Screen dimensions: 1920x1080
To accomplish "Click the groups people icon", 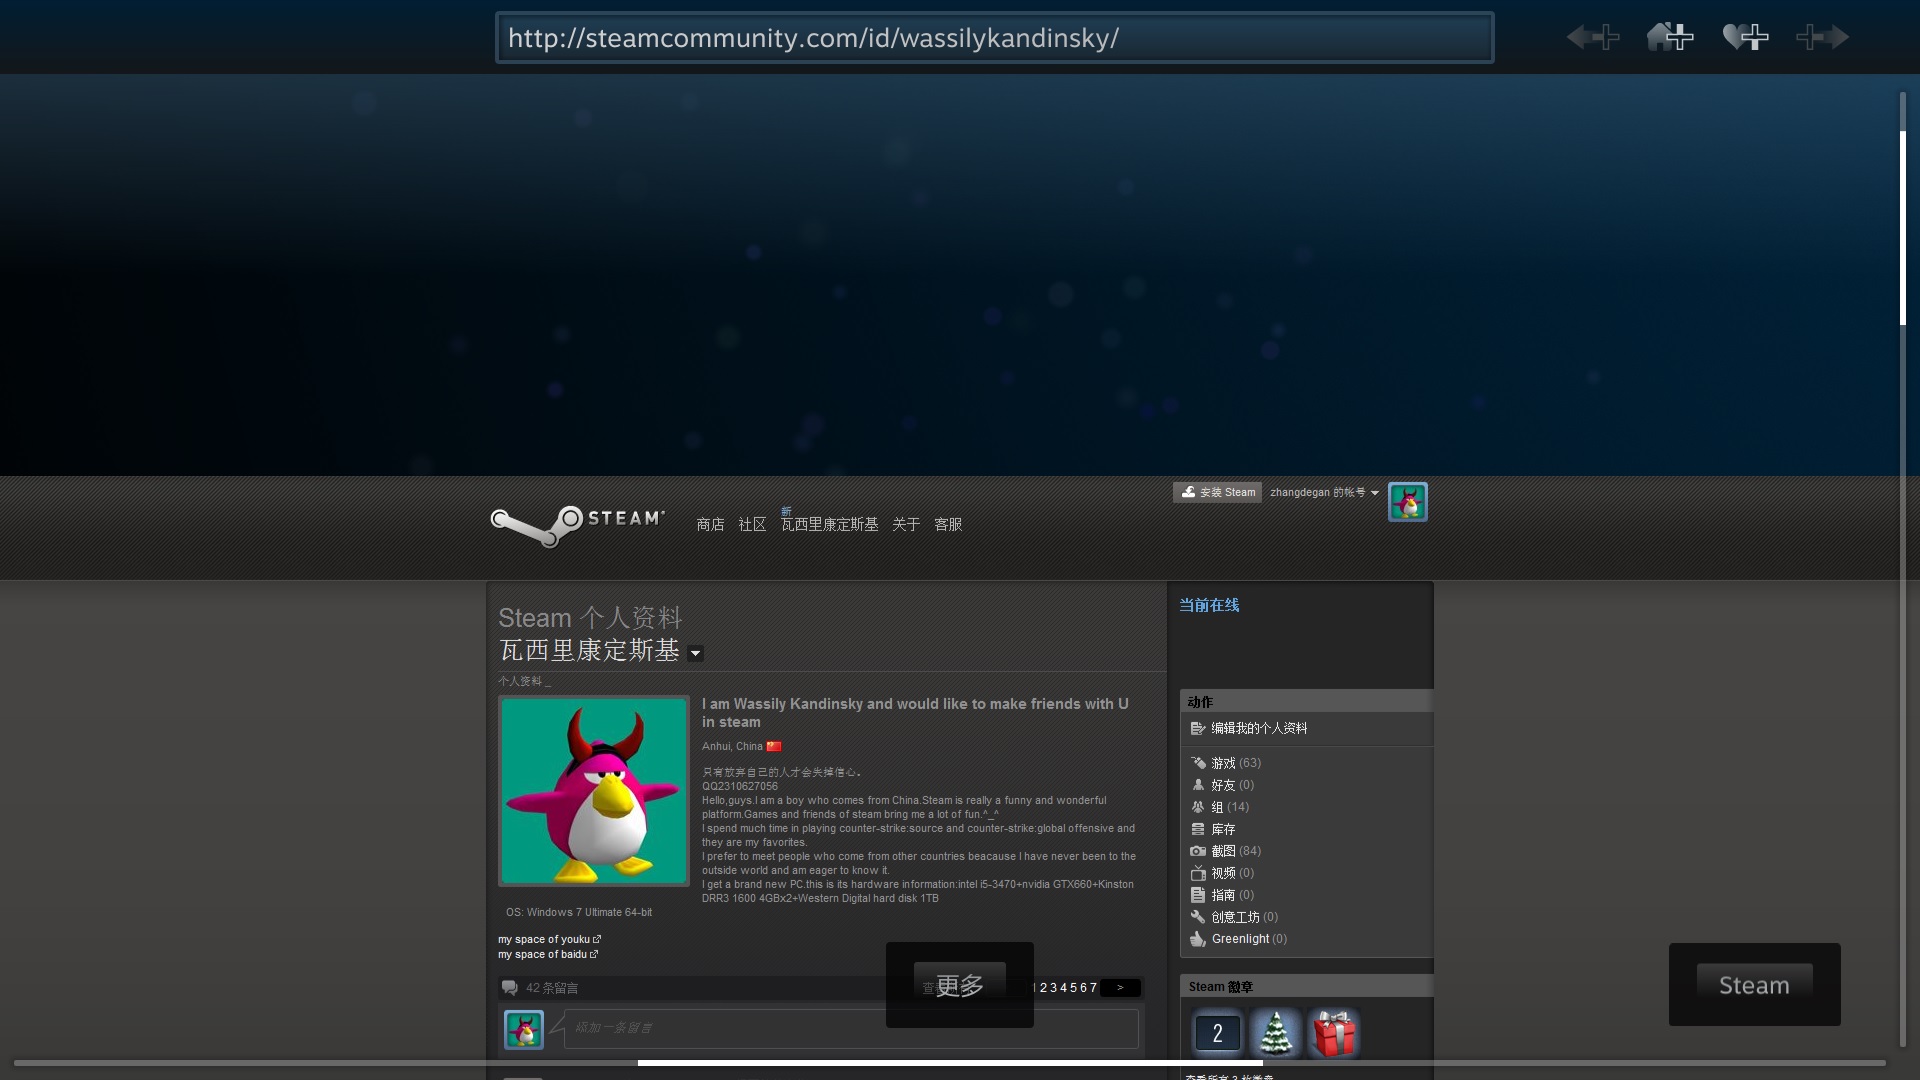I will [1198, 807].
